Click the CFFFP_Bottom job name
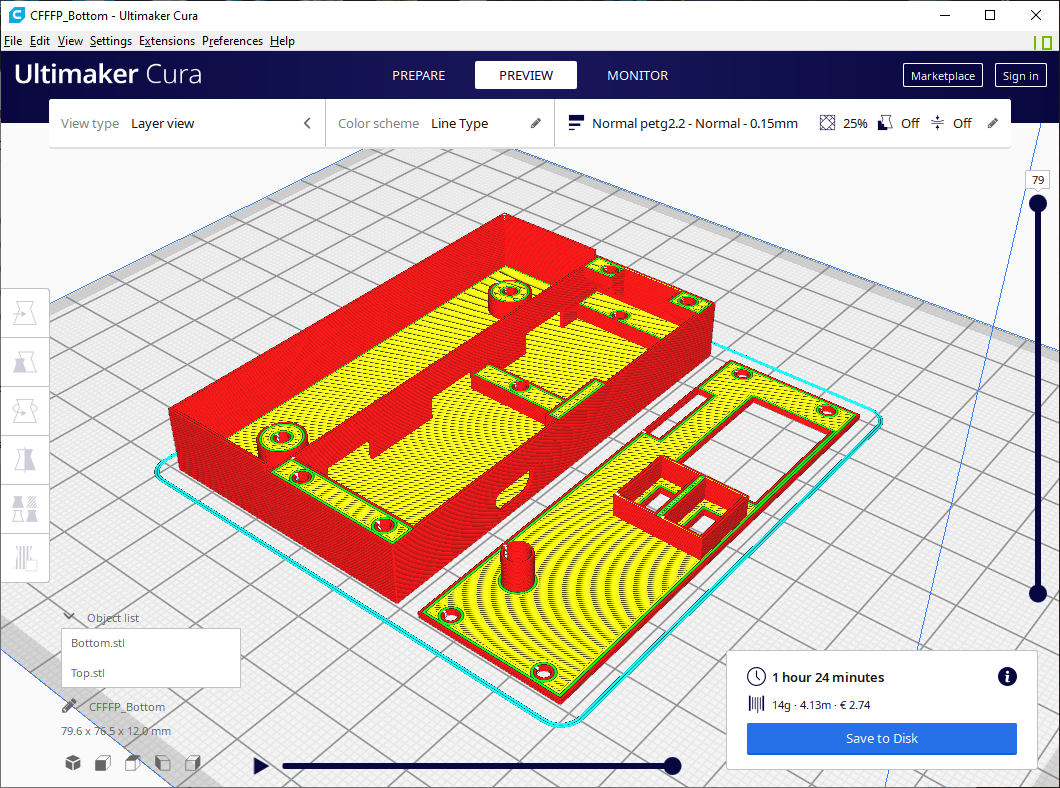Image resolution: width=1060 pixels, height=788 pixels. click(127, 707)
